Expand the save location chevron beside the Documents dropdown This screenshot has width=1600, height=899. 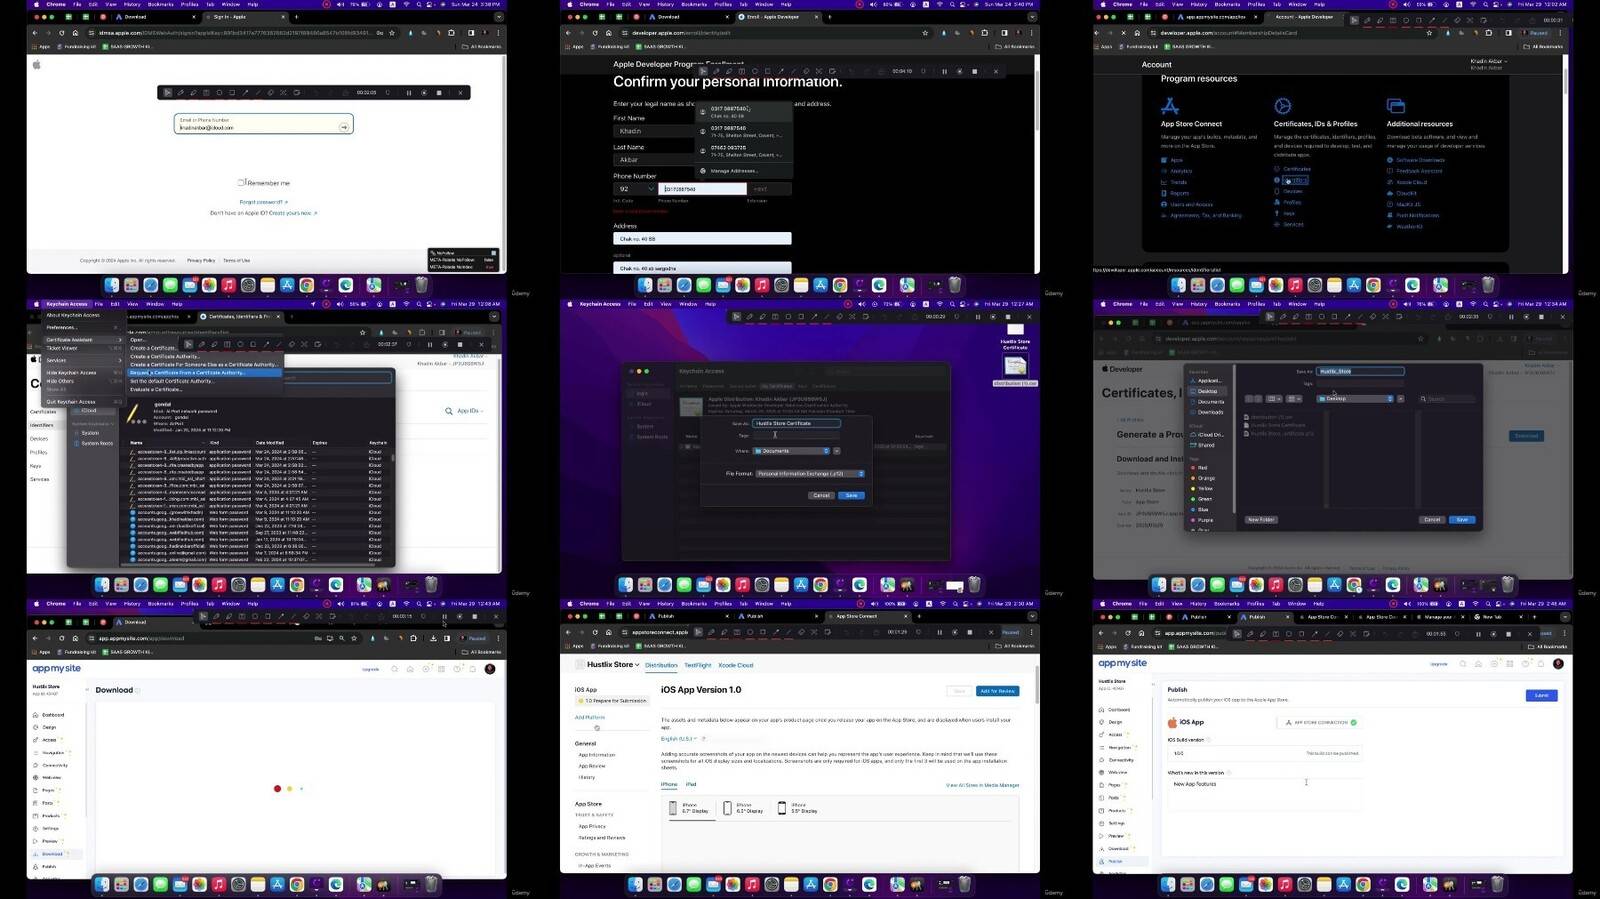[837, 451]
